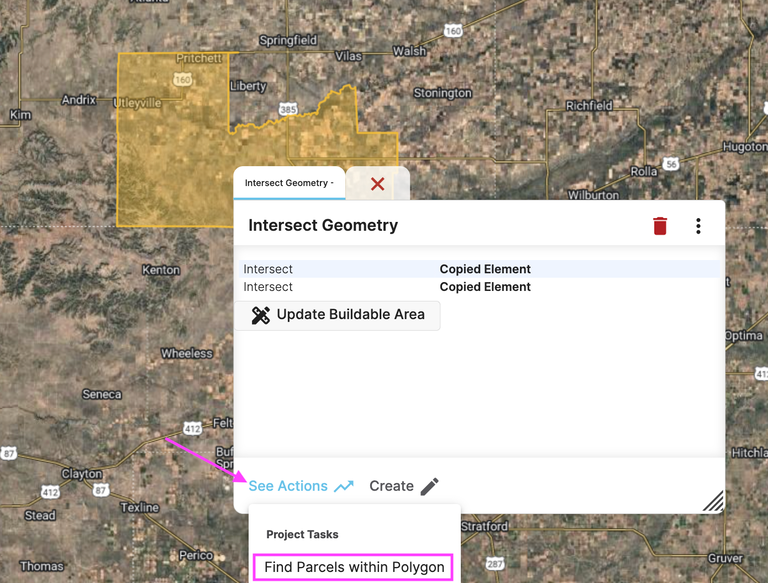Click the highway 385 shield on the map
768x583 pixels.
click(288, 108)
